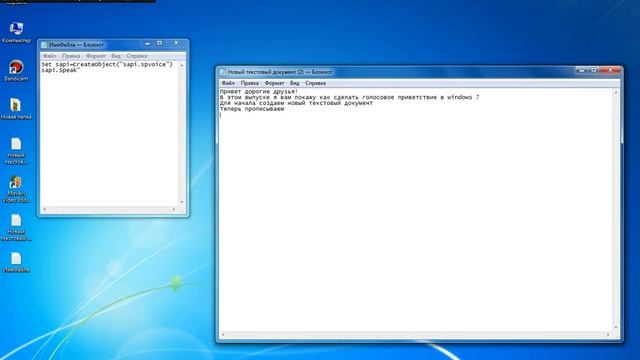Open the Компьютер desktop icon
Screen dimensions: 640x360
[x=16, y=32]
